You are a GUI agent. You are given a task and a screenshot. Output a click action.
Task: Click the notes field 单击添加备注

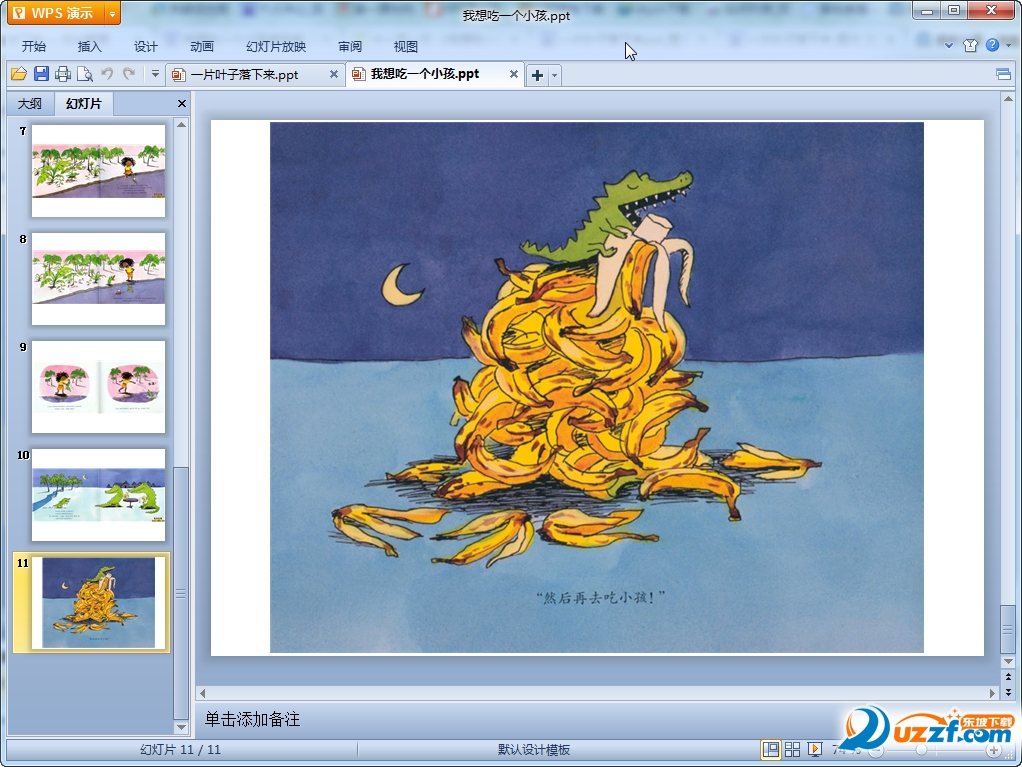coord(252,719)
